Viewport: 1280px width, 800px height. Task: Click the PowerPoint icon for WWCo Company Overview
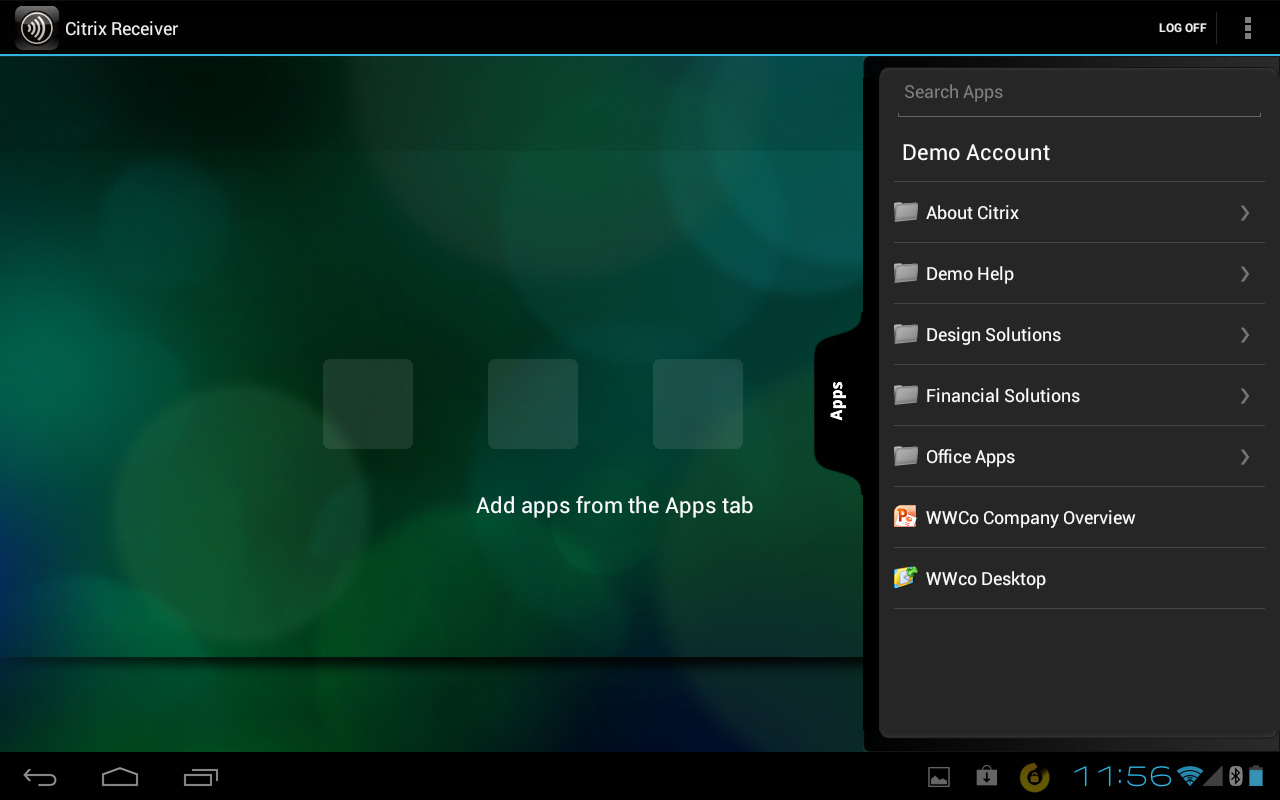click(x=906, y=517)
